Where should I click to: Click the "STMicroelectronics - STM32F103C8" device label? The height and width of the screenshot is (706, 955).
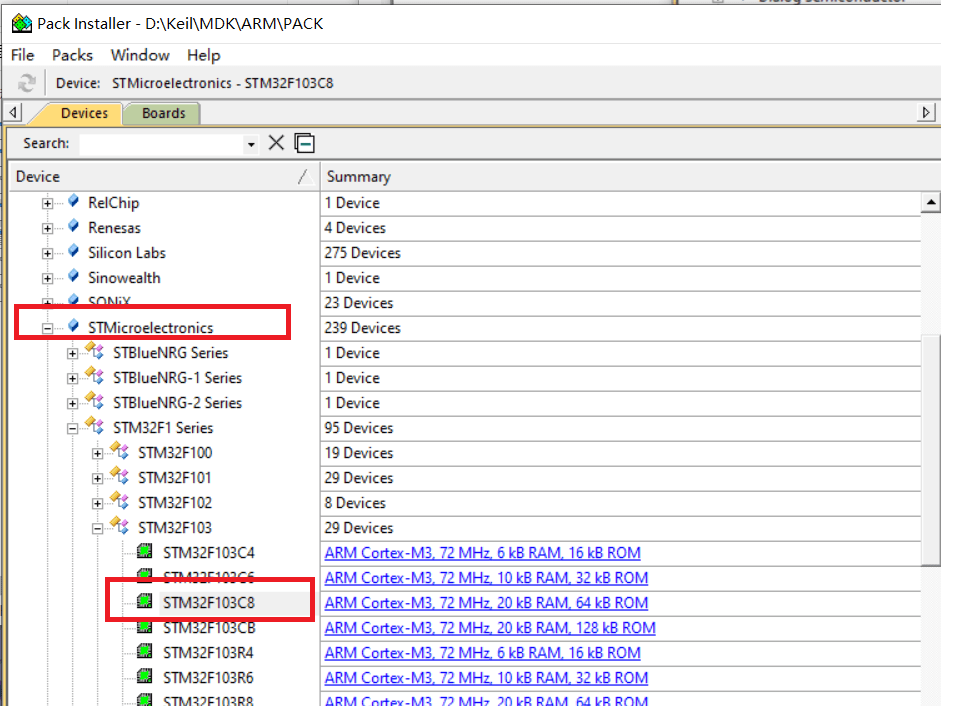[x=222, y=83]
